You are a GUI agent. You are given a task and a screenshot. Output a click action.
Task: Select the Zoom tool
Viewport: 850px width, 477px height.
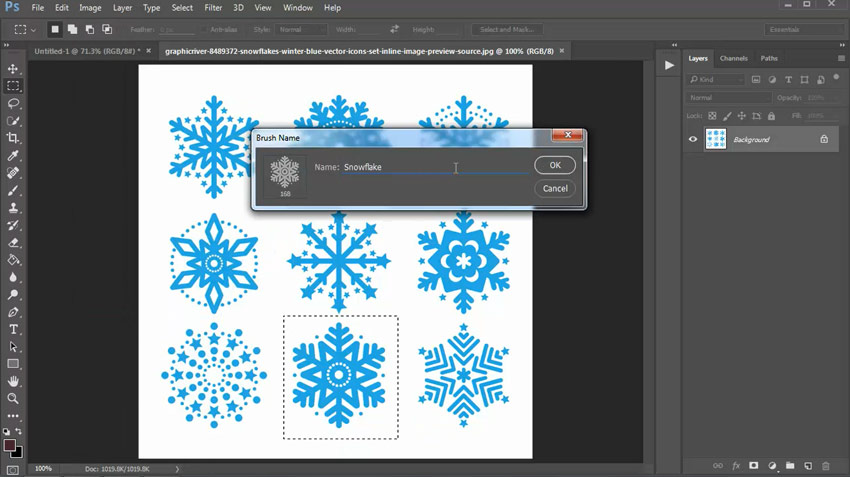13,398
